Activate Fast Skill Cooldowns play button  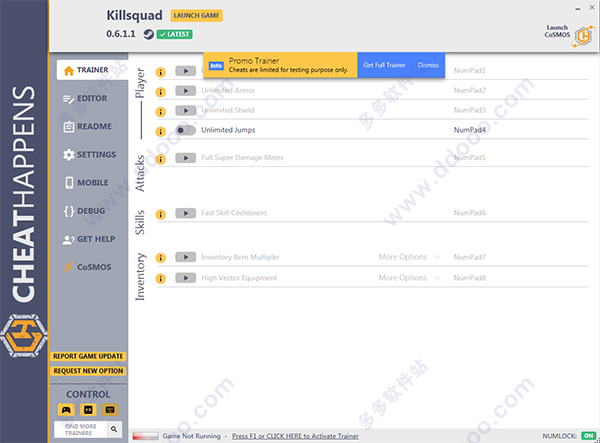[x=186, y=213]
